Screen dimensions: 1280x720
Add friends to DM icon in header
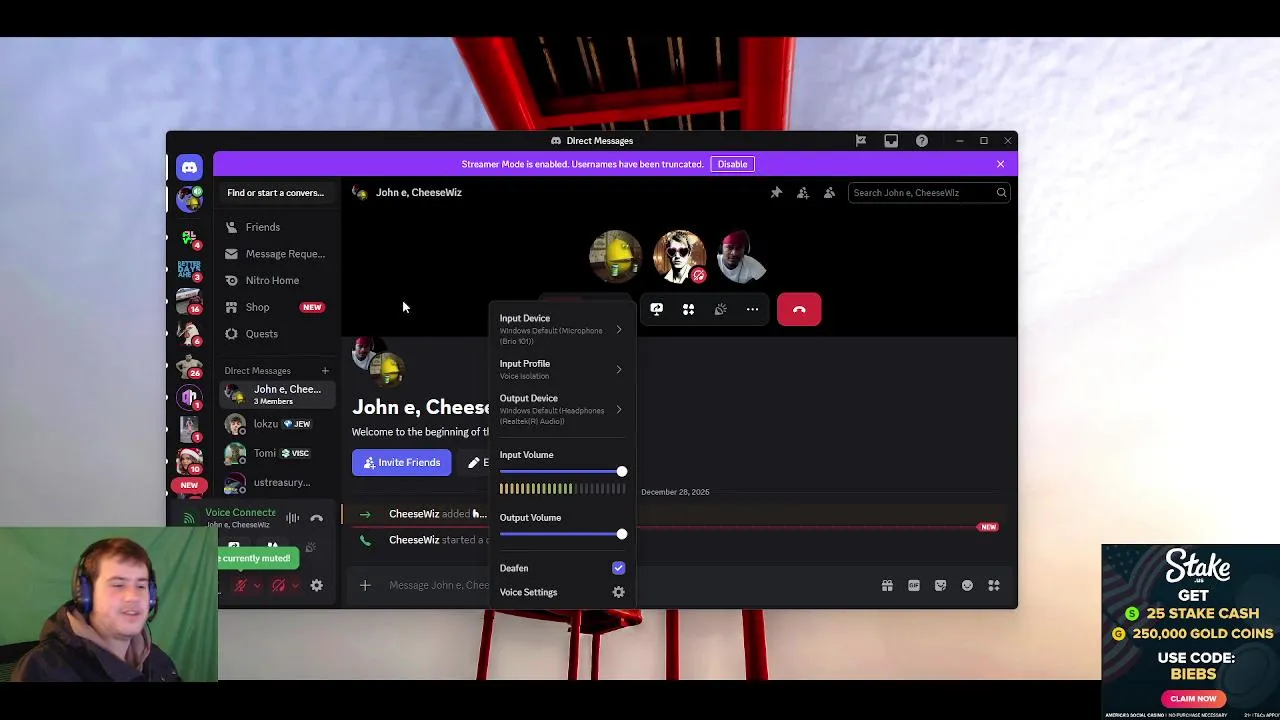coord(802,193)
